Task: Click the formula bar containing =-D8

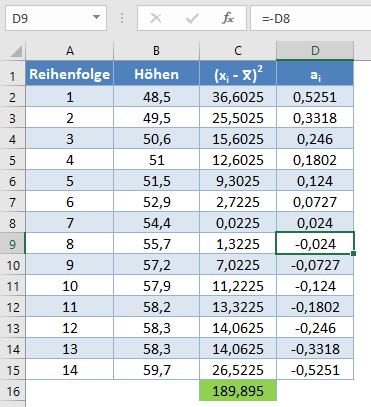Action: pyautogui.click(x=311, y=18)
